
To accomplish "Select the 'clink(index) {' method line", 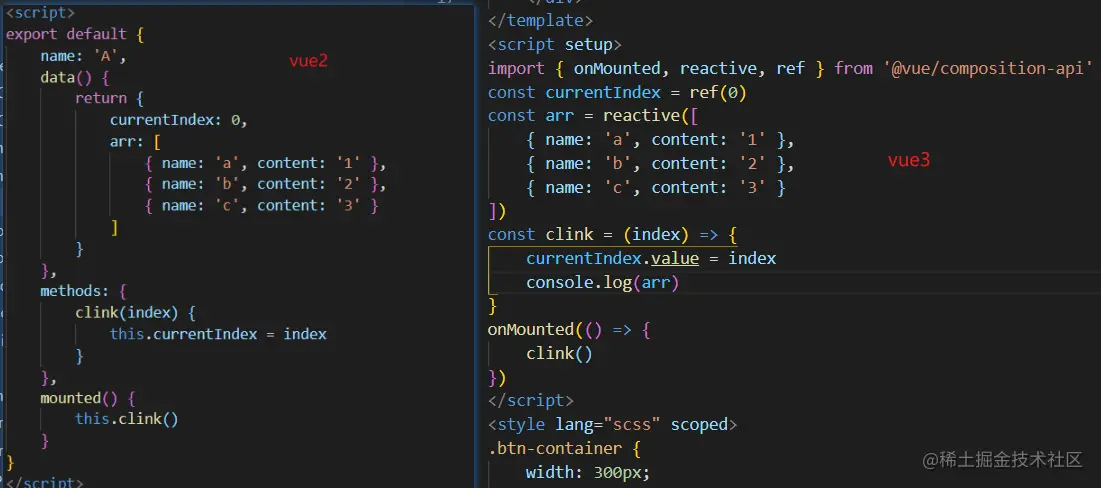I will tap(136, 312).
